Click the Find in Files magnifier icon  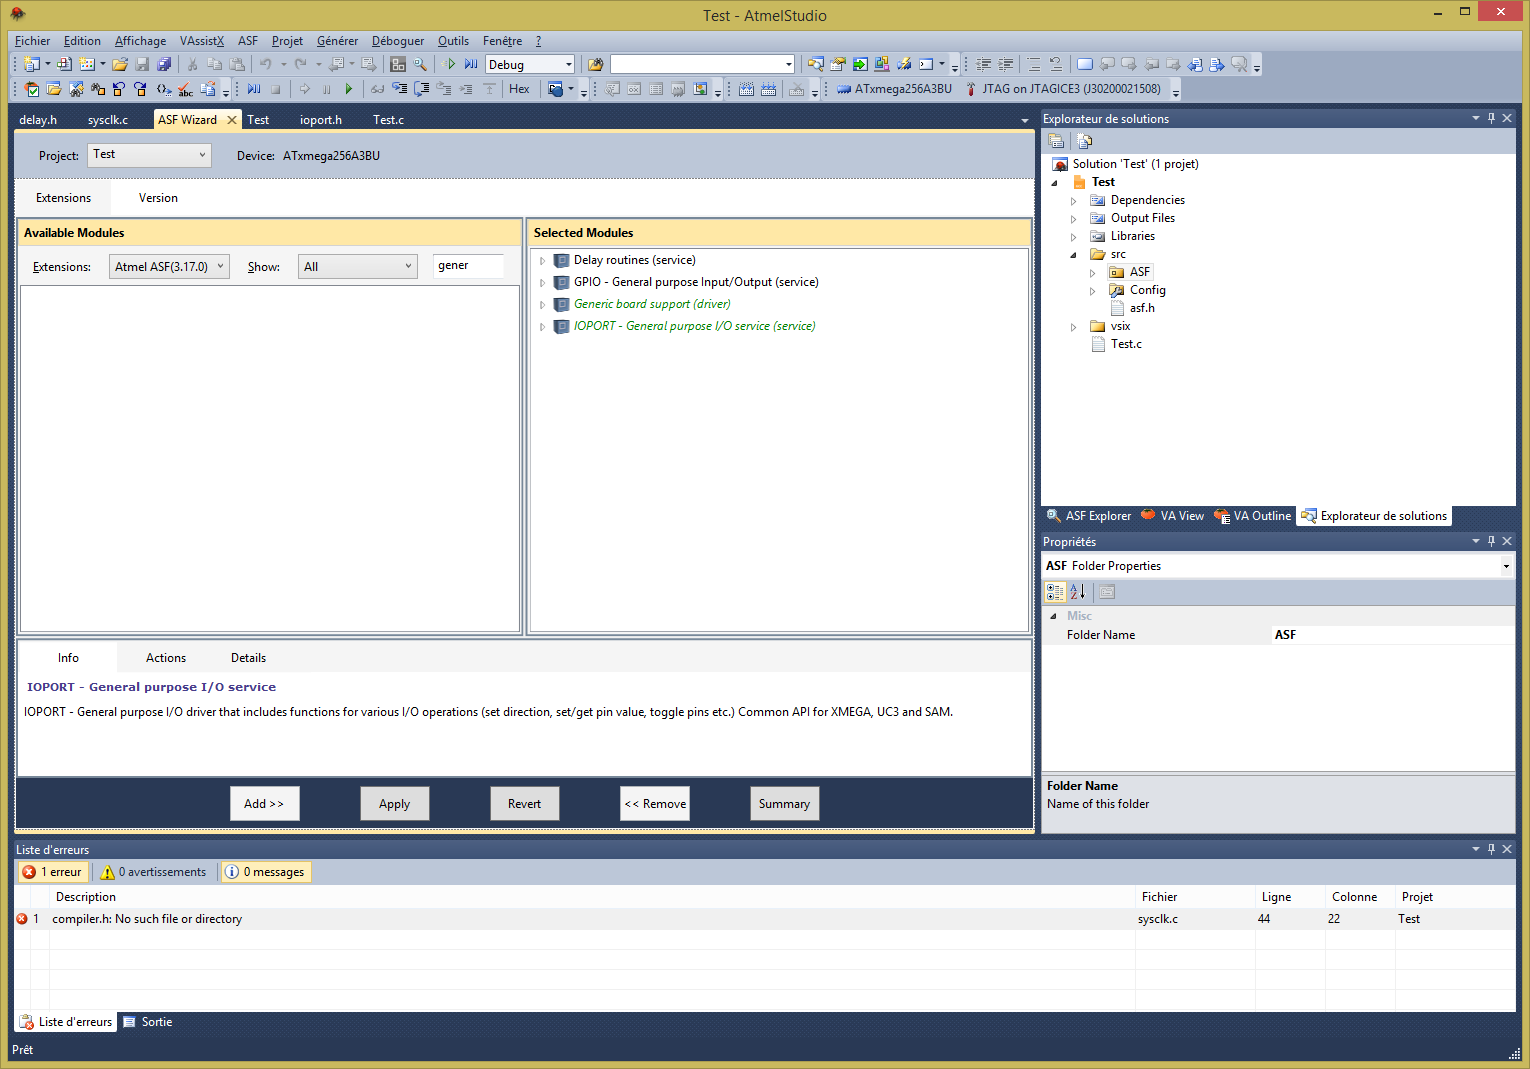click(420, 64)
